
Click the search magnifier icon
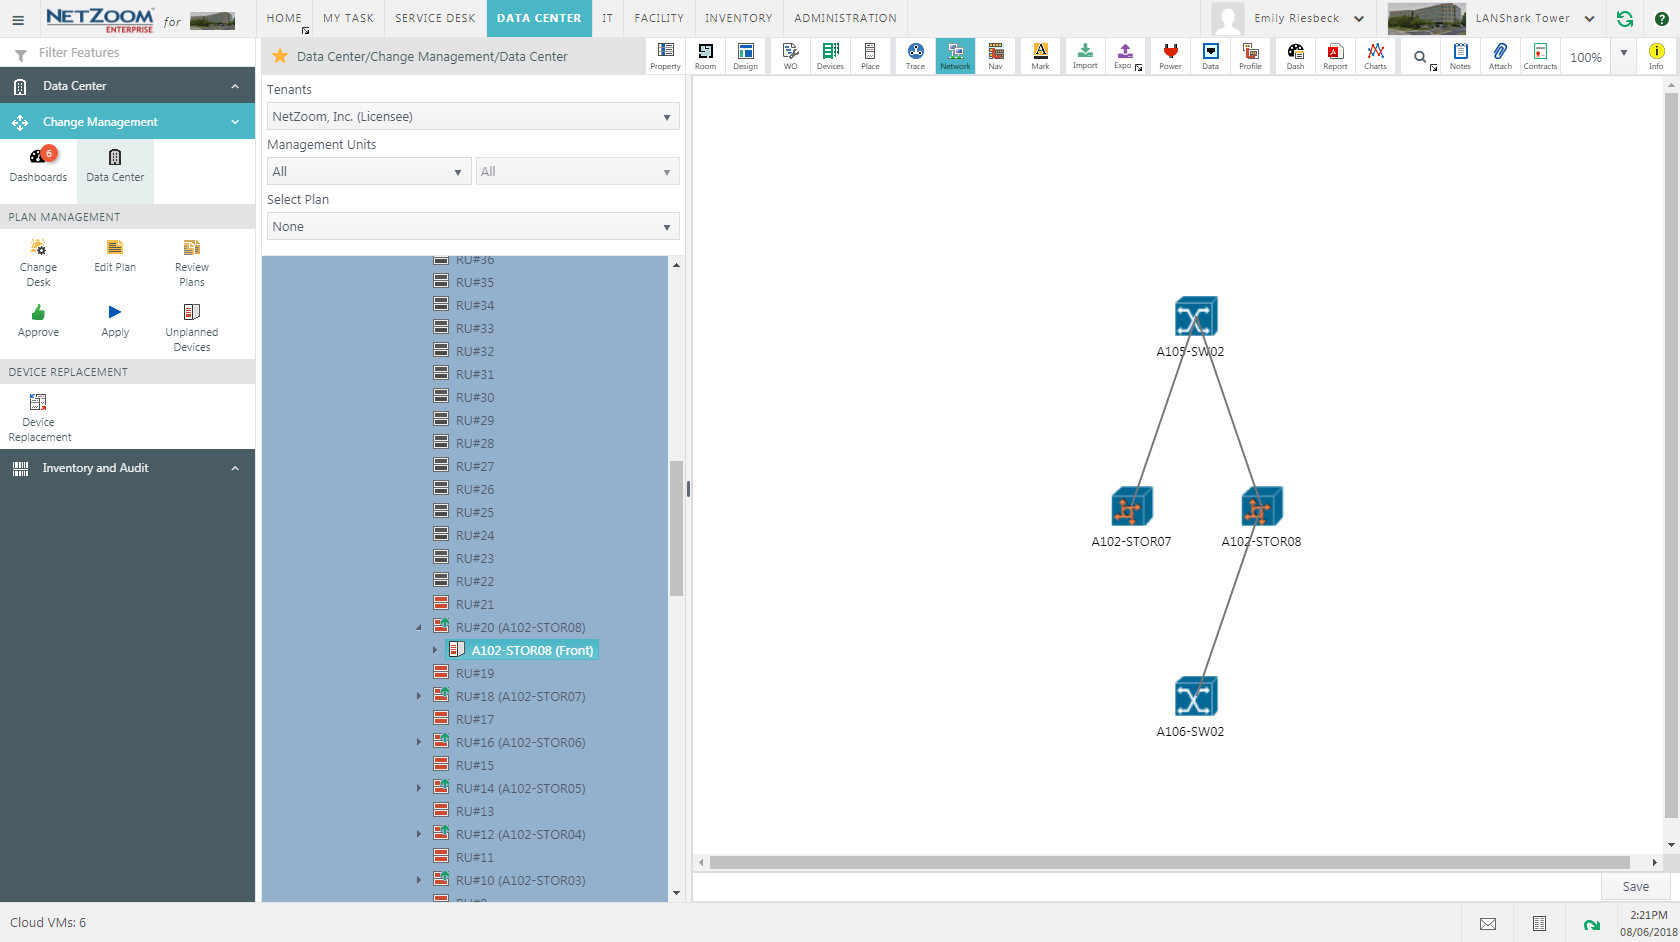(x=1420, y=57)
